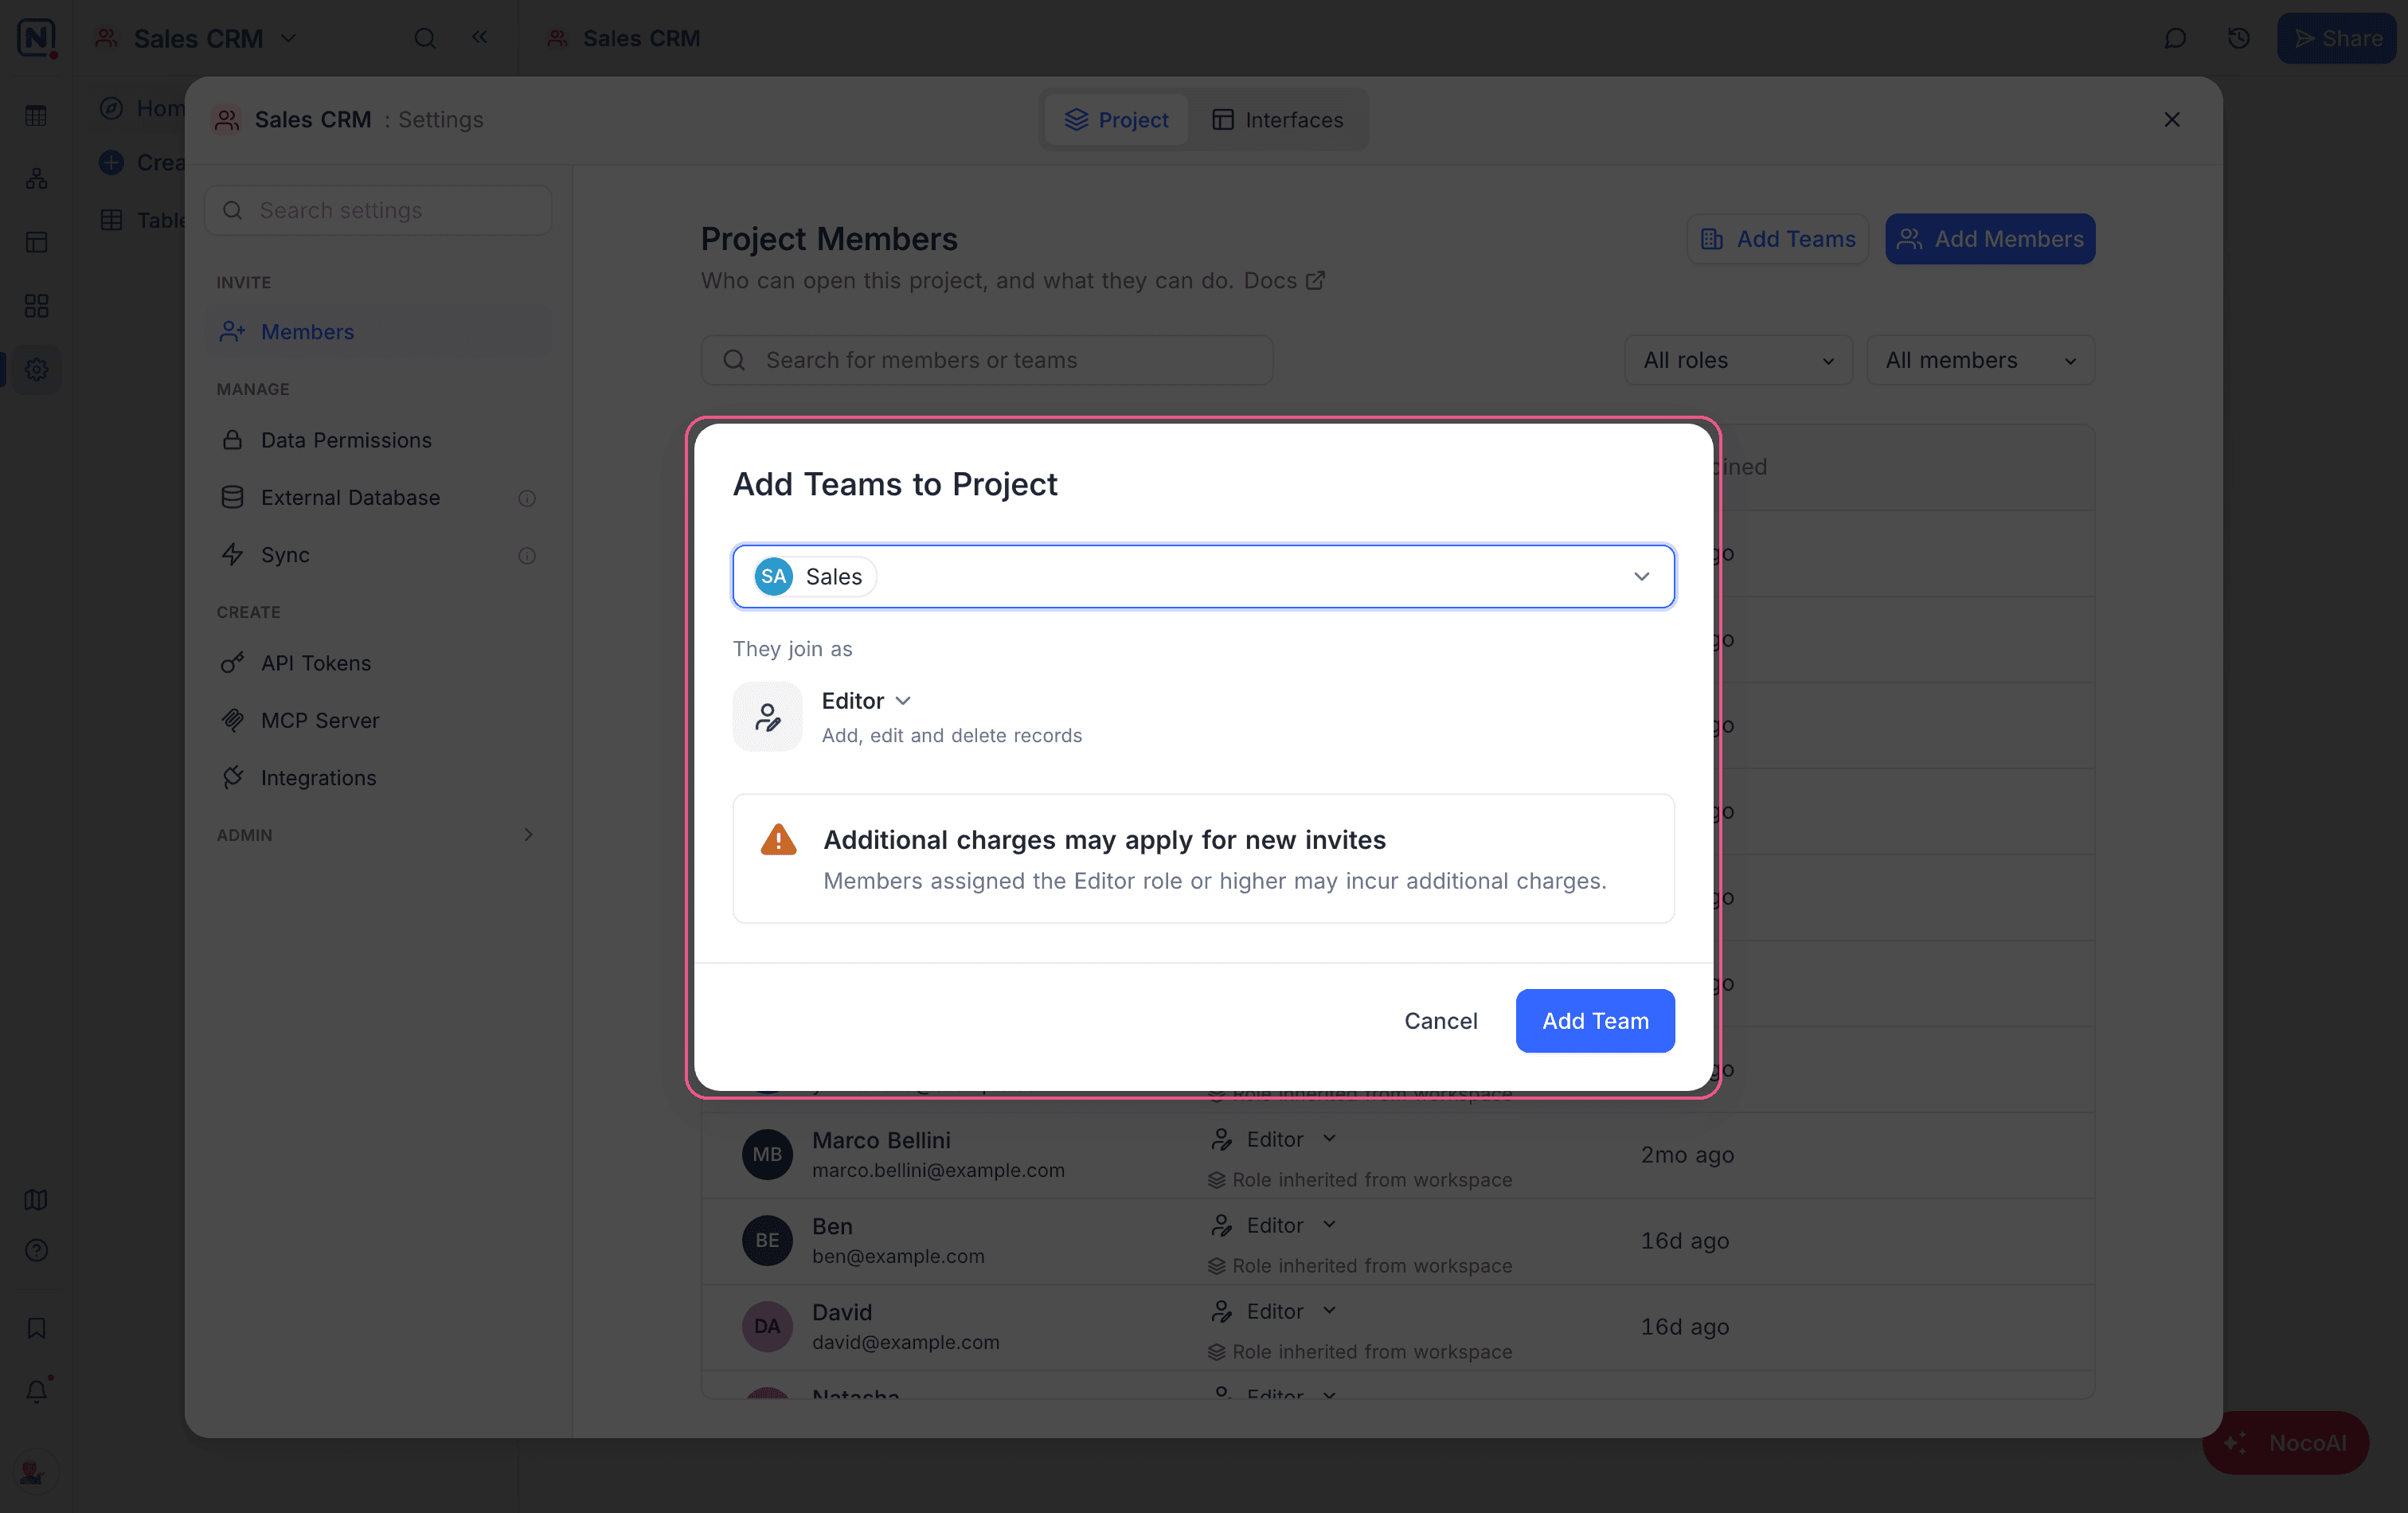This screenshot has height=1513, width=2408.
Task: Click the table grid icon in left rail
Action: point(37,115)
